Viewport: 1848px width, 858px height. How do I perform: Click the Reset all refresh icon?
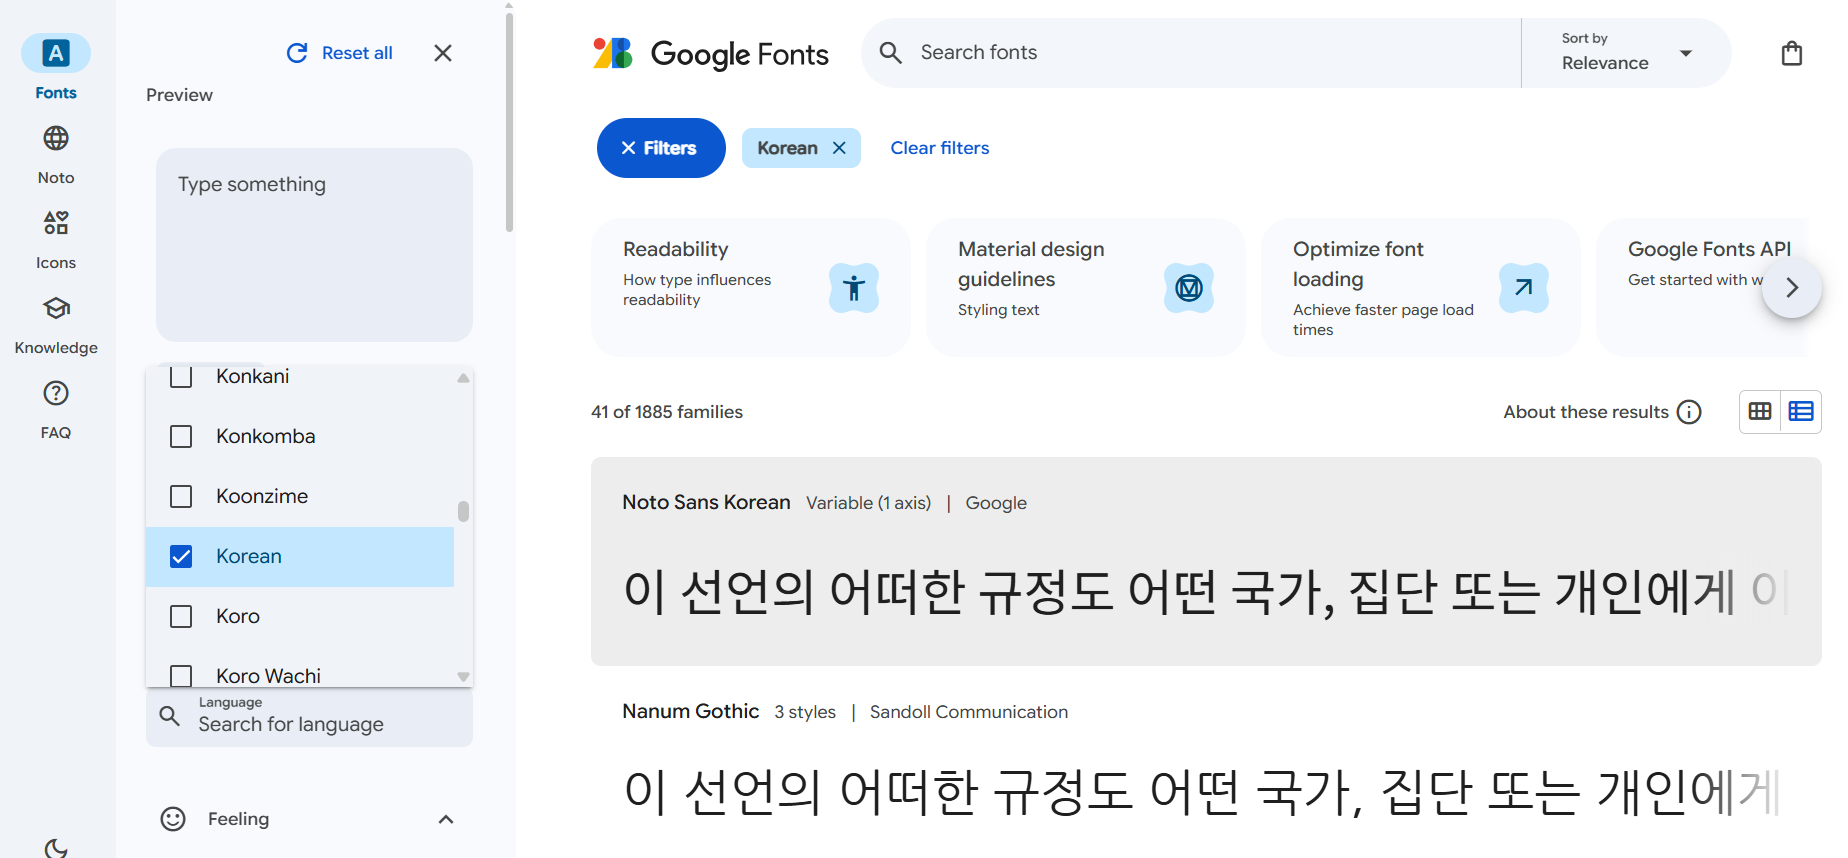[x=297, y=53]
